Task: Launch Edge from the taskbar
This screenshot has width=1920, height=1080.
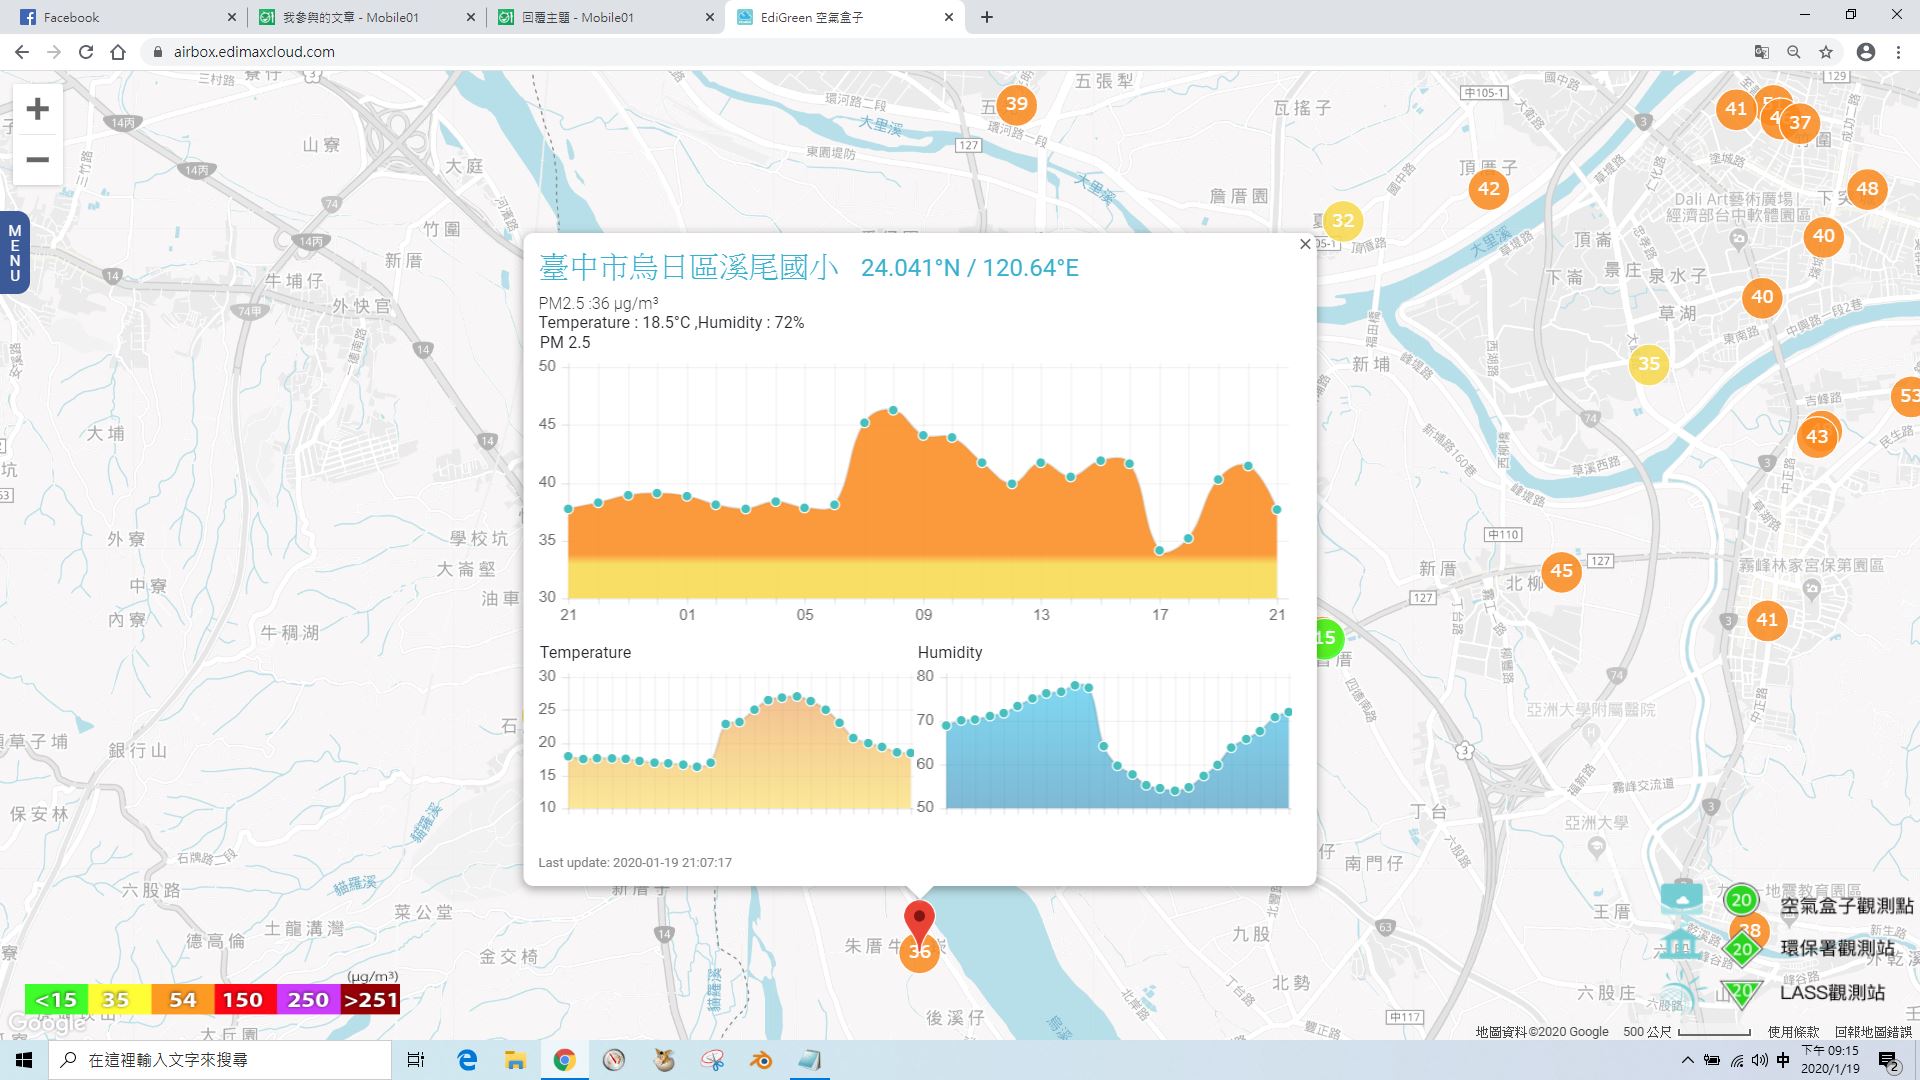Action: (467, 1060)
